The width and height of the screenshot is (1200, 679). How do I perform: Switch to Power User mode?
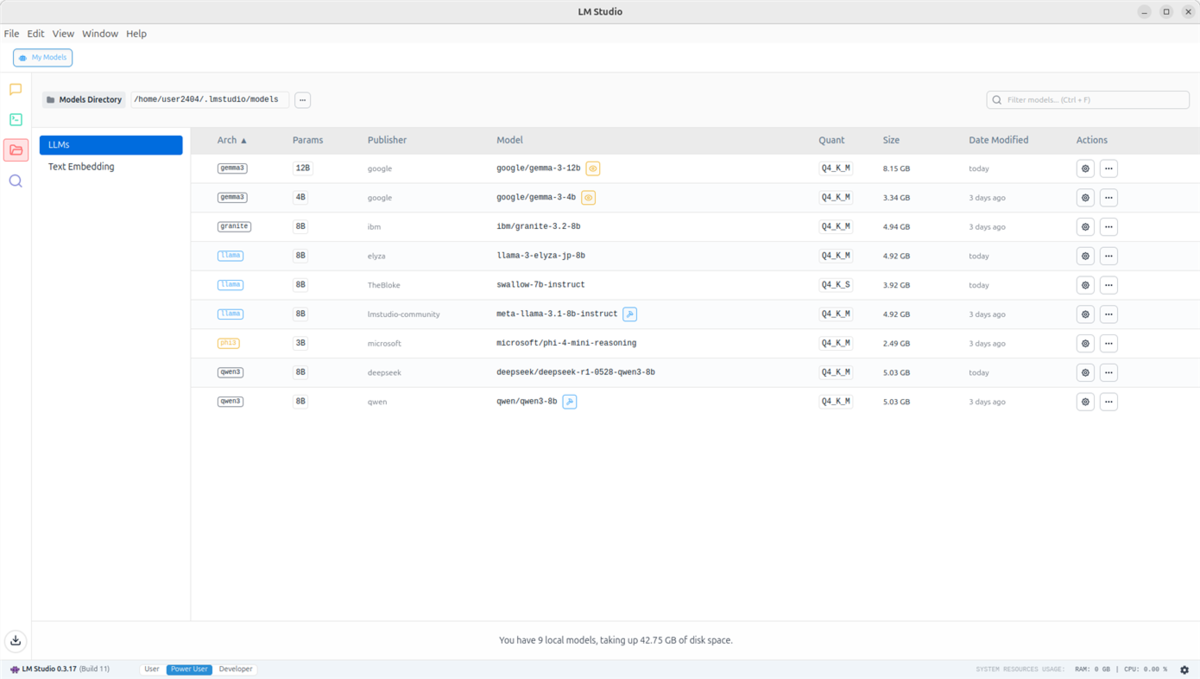click(190, 669)
